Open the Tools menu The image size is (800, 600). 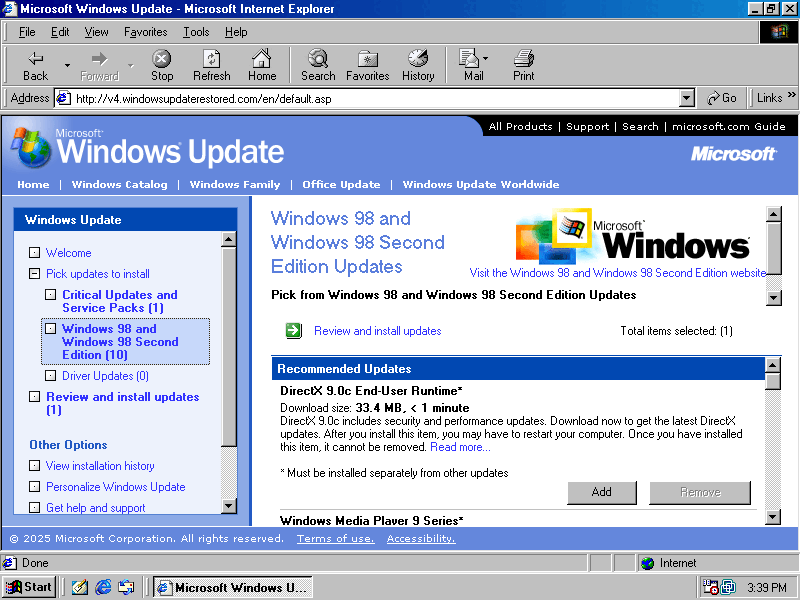[196, 32]
